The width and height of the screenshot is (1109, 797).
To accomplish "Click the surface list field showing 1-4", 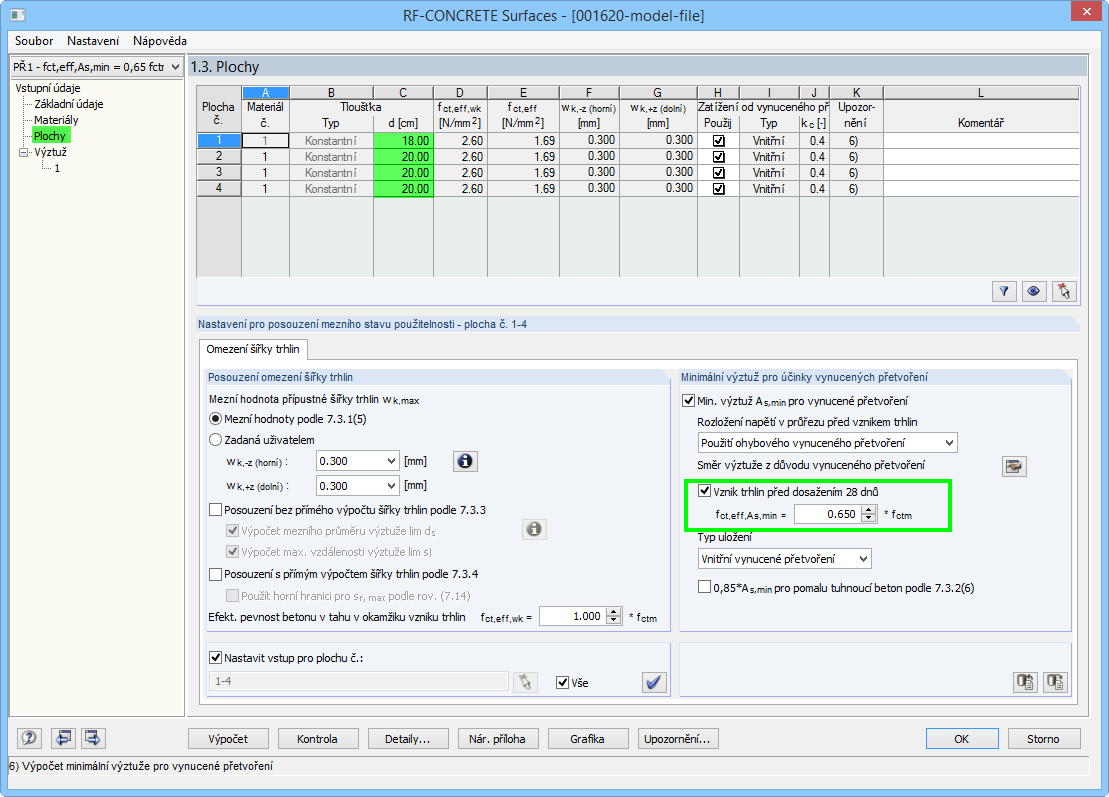I will [359, 682].
